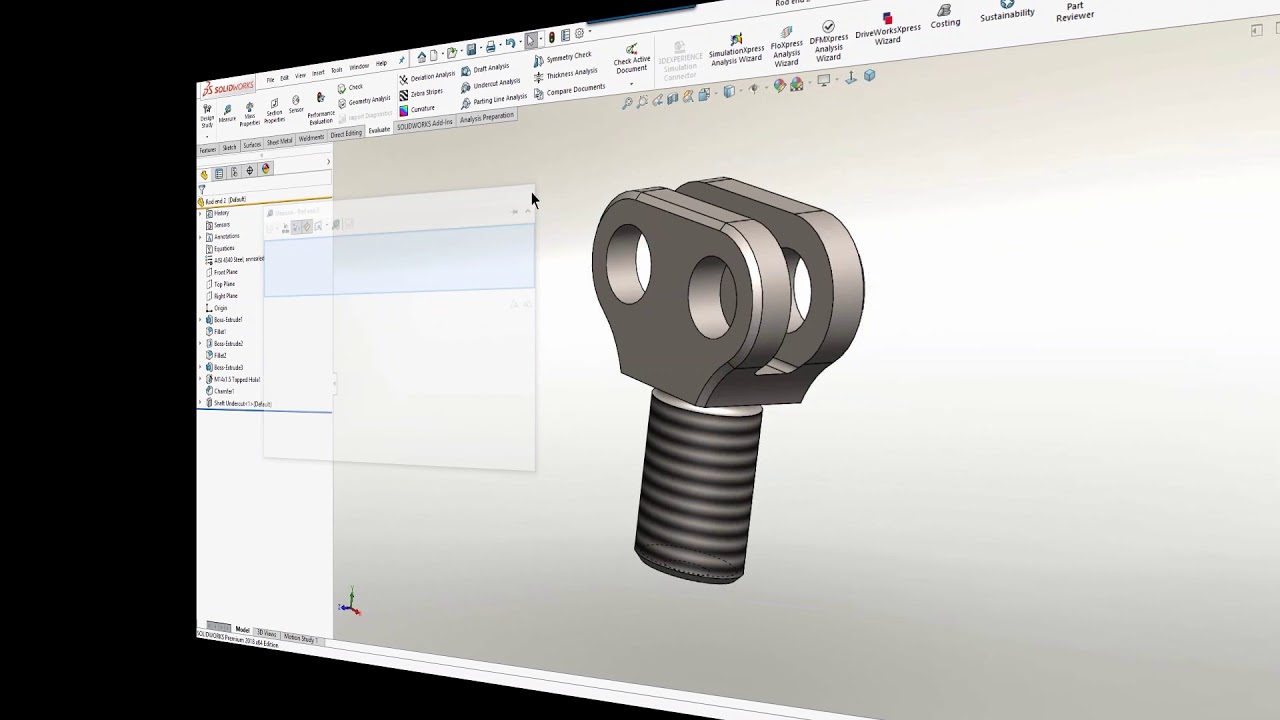Open the File menu
The image size is (1280, 720).
(x=270, y=80)
